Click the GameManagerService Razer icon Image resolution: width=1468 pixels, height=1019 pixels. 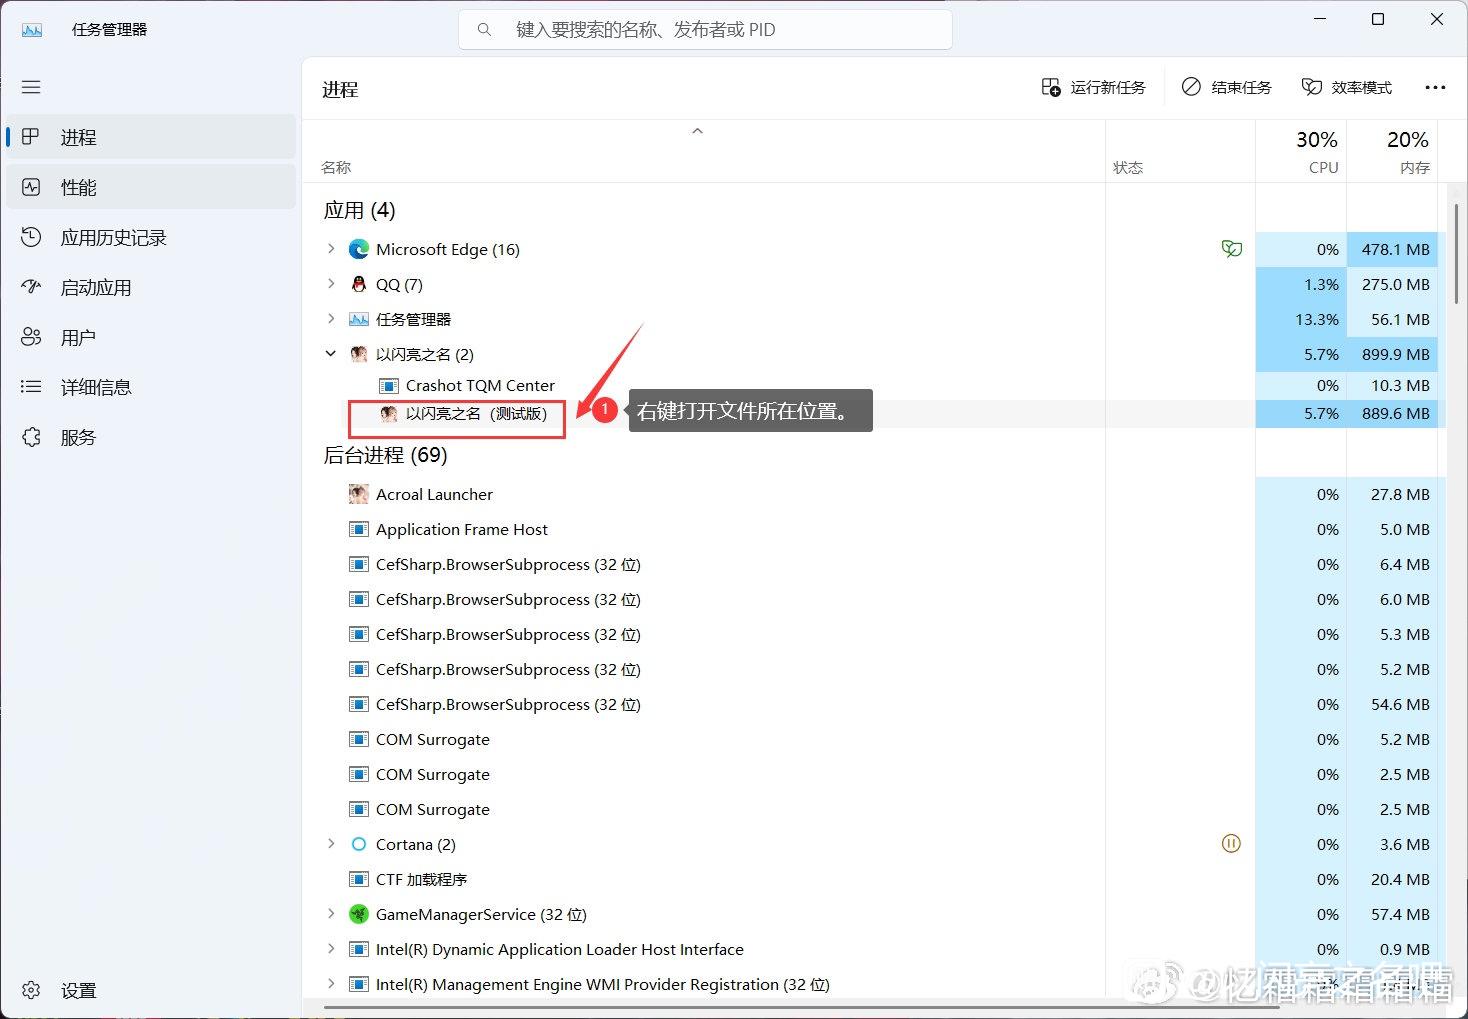click(x=358, y=914)
